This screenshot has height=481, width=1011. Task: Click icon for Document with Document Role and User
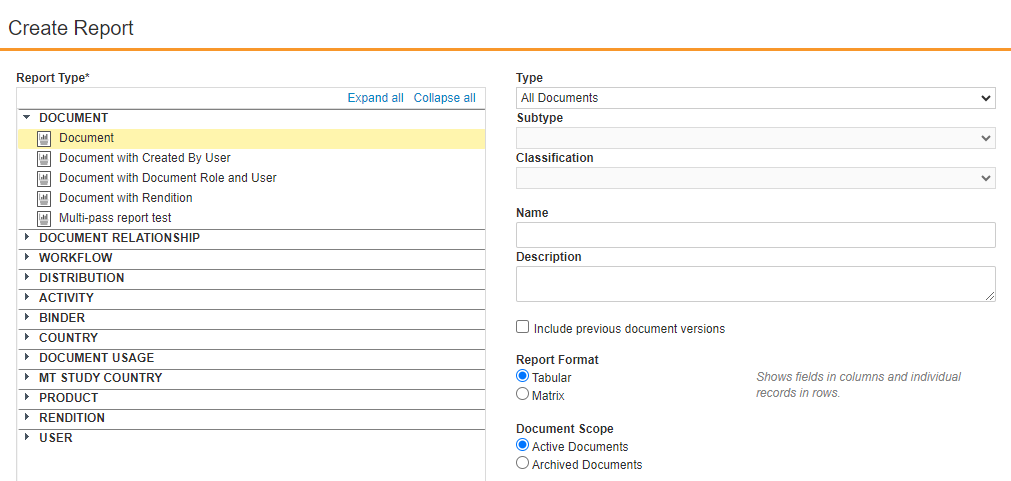pyautogui.click(x=44, y=179)
